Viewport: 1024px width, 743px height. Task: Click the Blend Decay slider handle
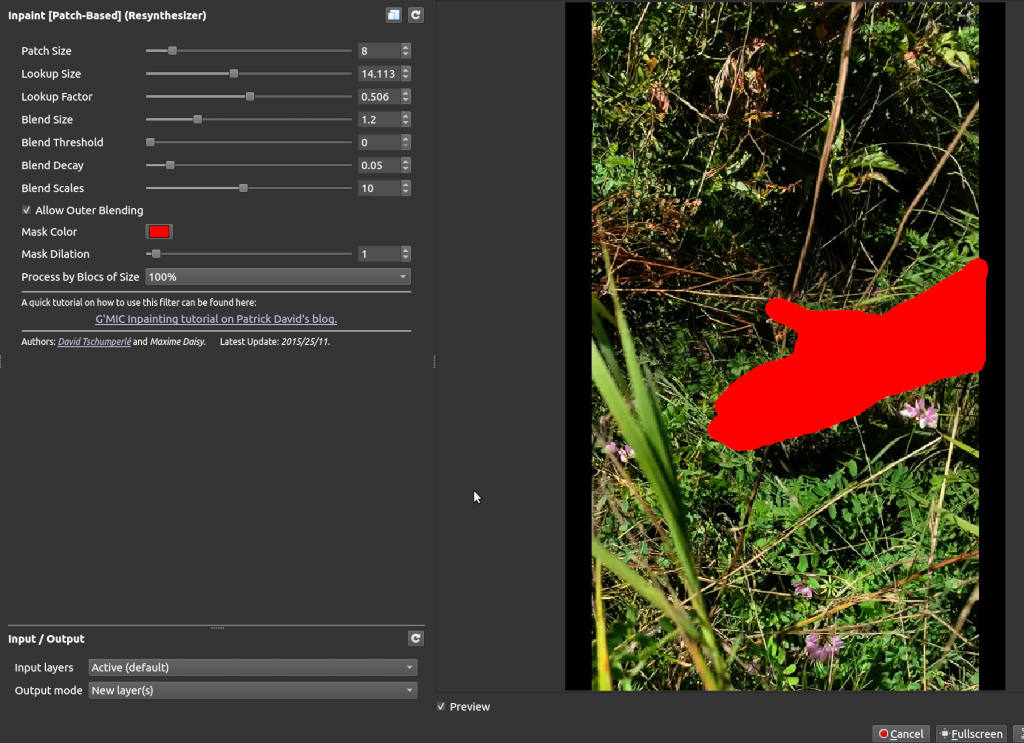pos(170,165)
